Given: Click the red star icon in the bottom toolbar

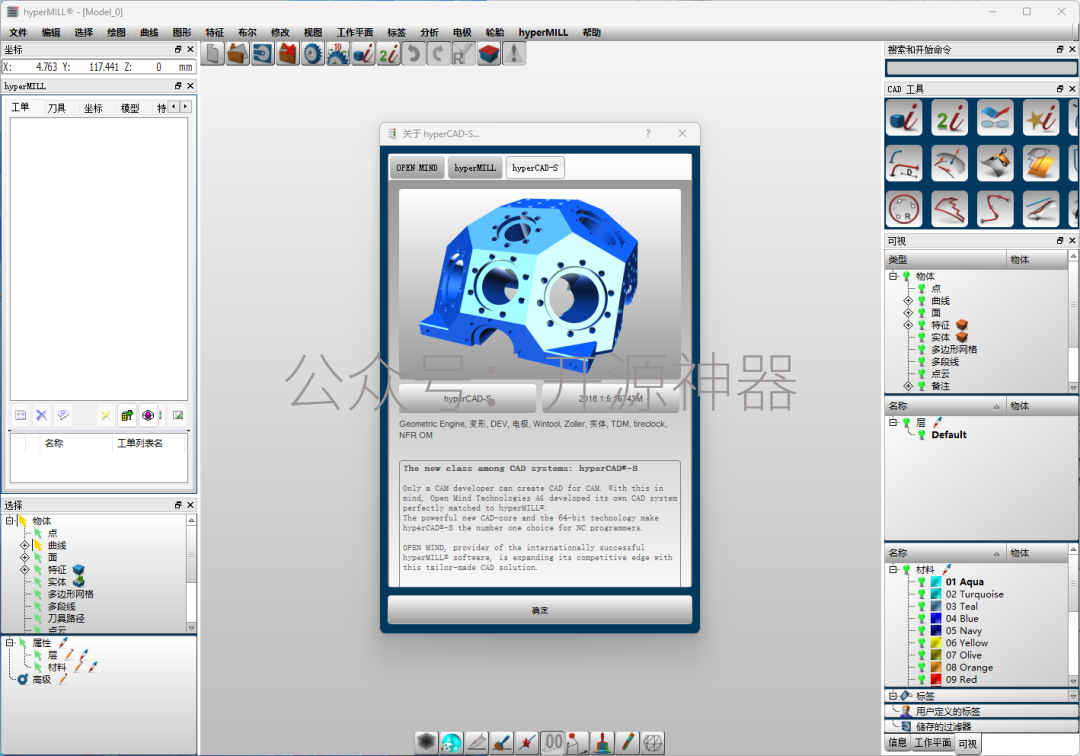Looking at the screenshot, I should 527,742.
